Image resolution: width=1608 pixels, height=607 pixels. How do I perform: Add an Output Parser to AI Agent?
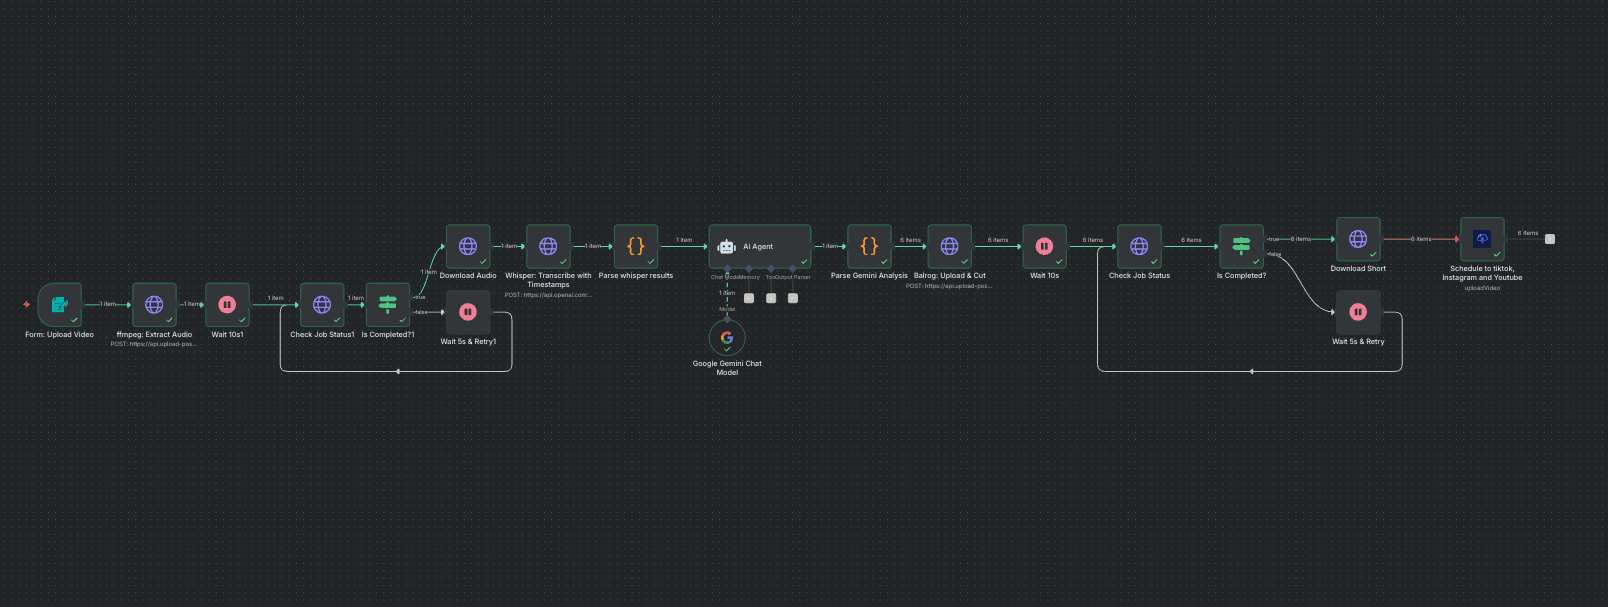(793, 298)
